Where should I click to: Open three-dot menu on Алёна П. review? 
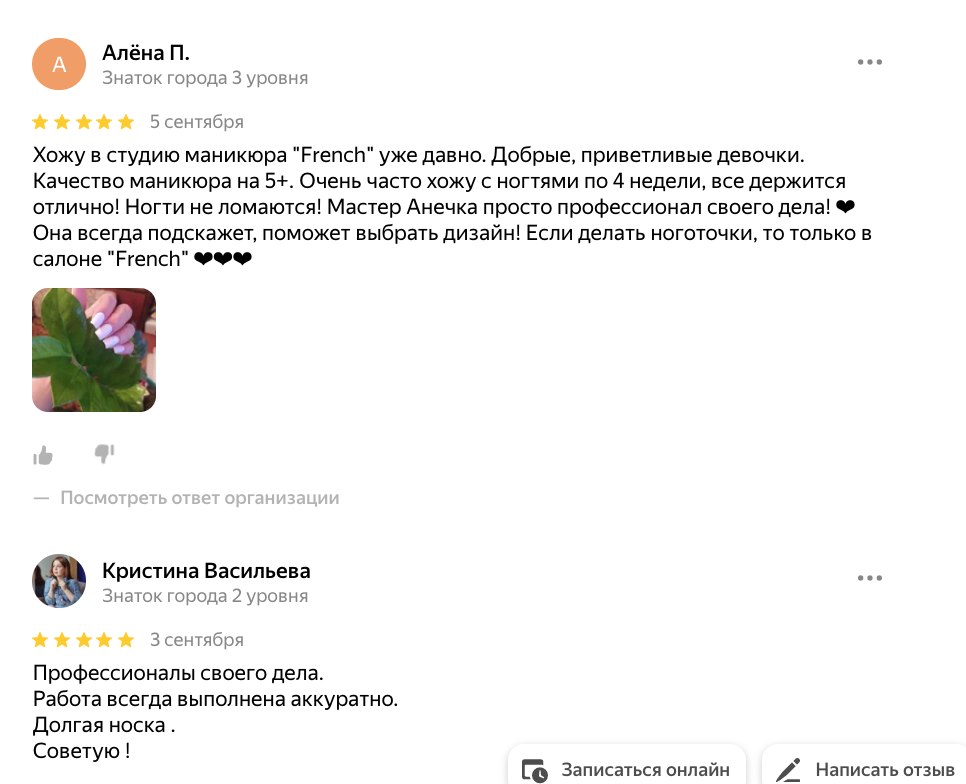point(869,62)
